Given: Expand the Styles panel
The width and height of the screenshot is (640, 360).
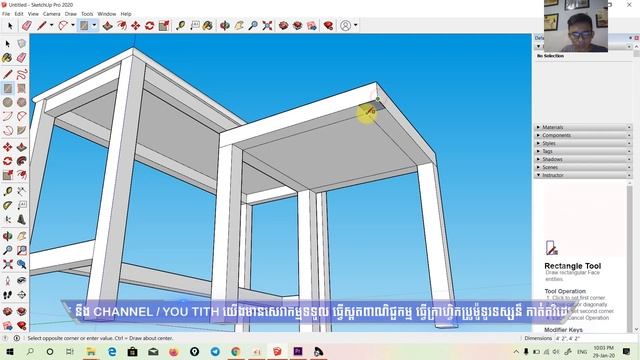Looking at the screenshot, I should [582, 143].
